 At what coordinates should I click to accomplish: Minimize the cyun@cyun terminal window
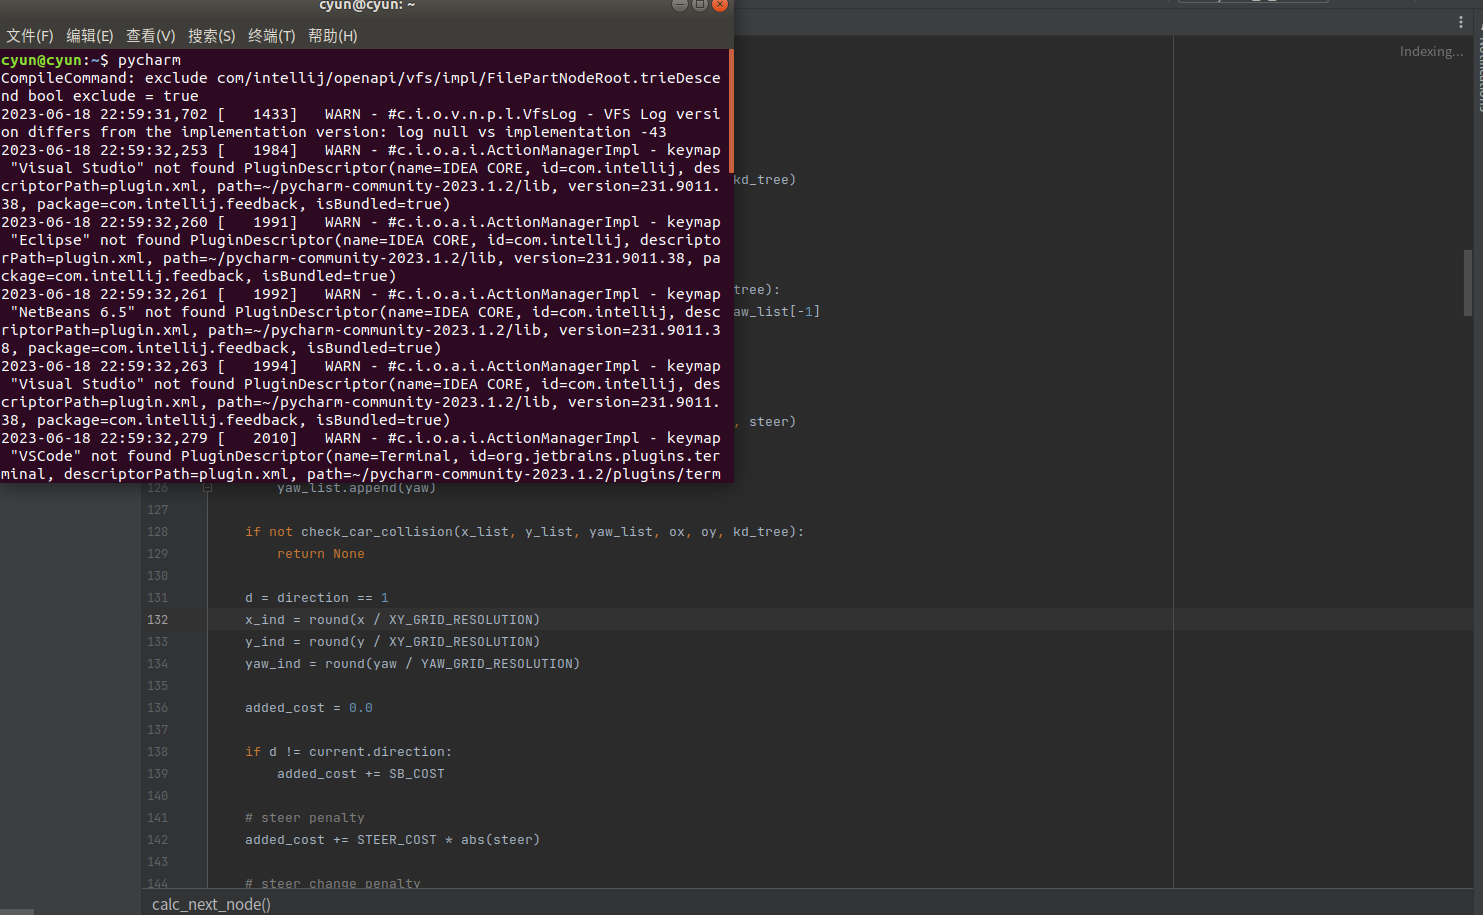tap(680, 4)
